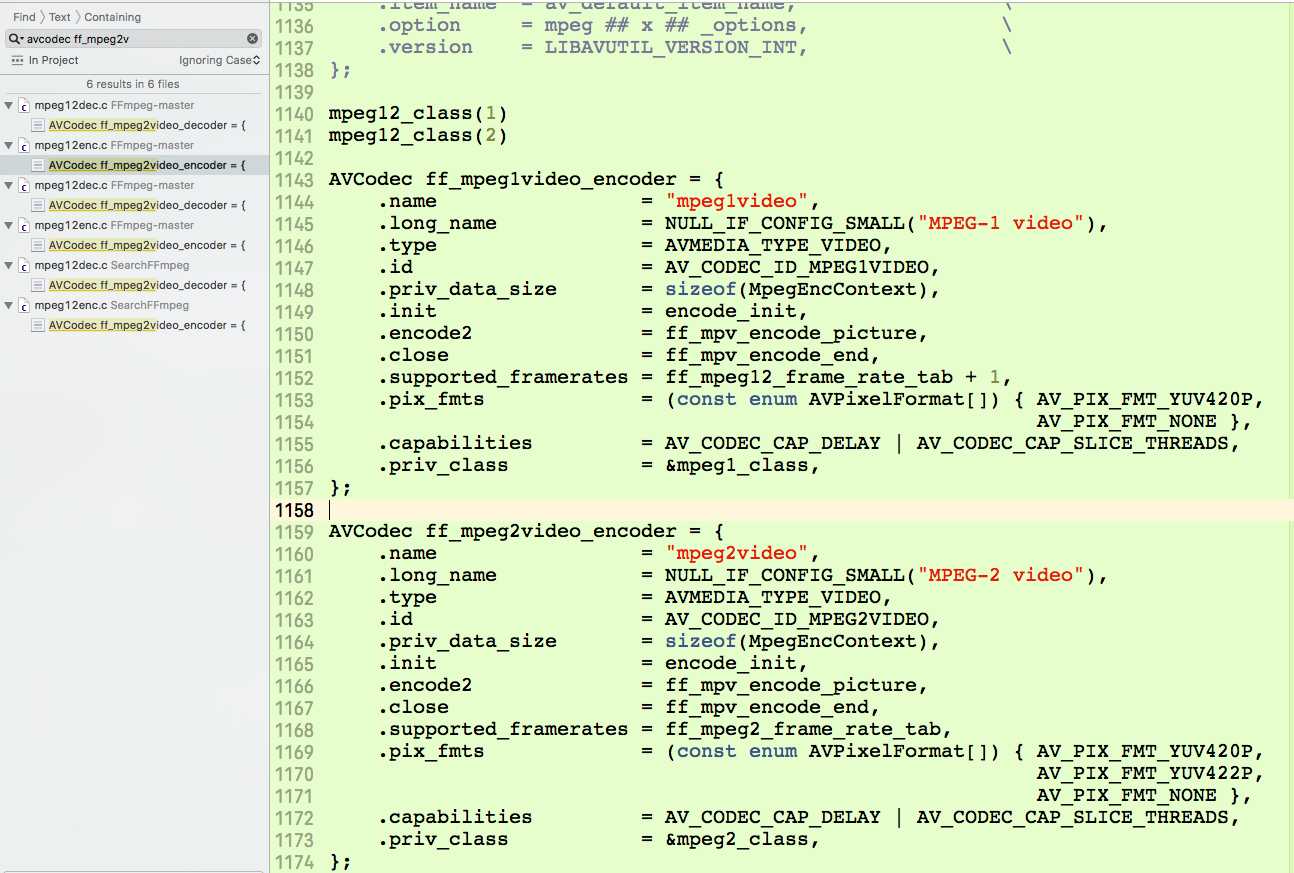Click "&mpeg1_class" in the code
The height and width of the screenshot is (873, 1294).
pos(737,466)
